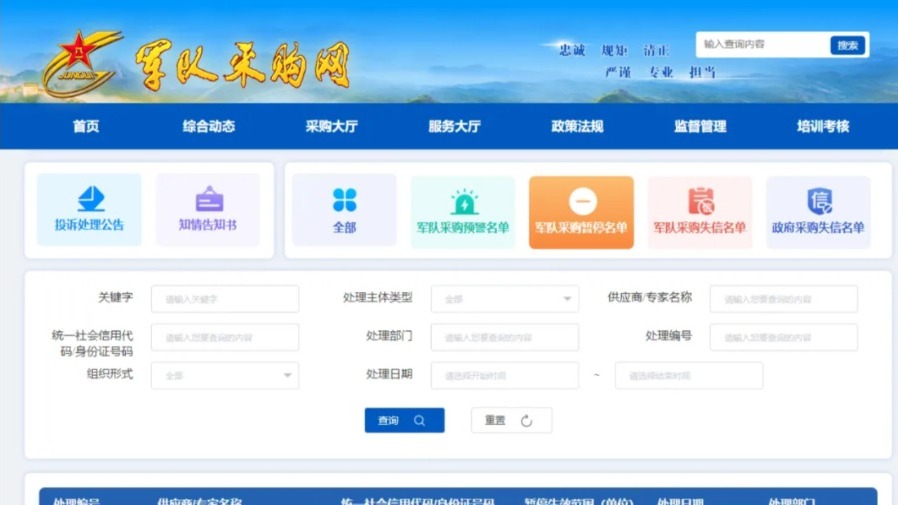Viewport: 898px width, 505px height.
Task: Open 政策法规 navigation item
Action: 577,127
